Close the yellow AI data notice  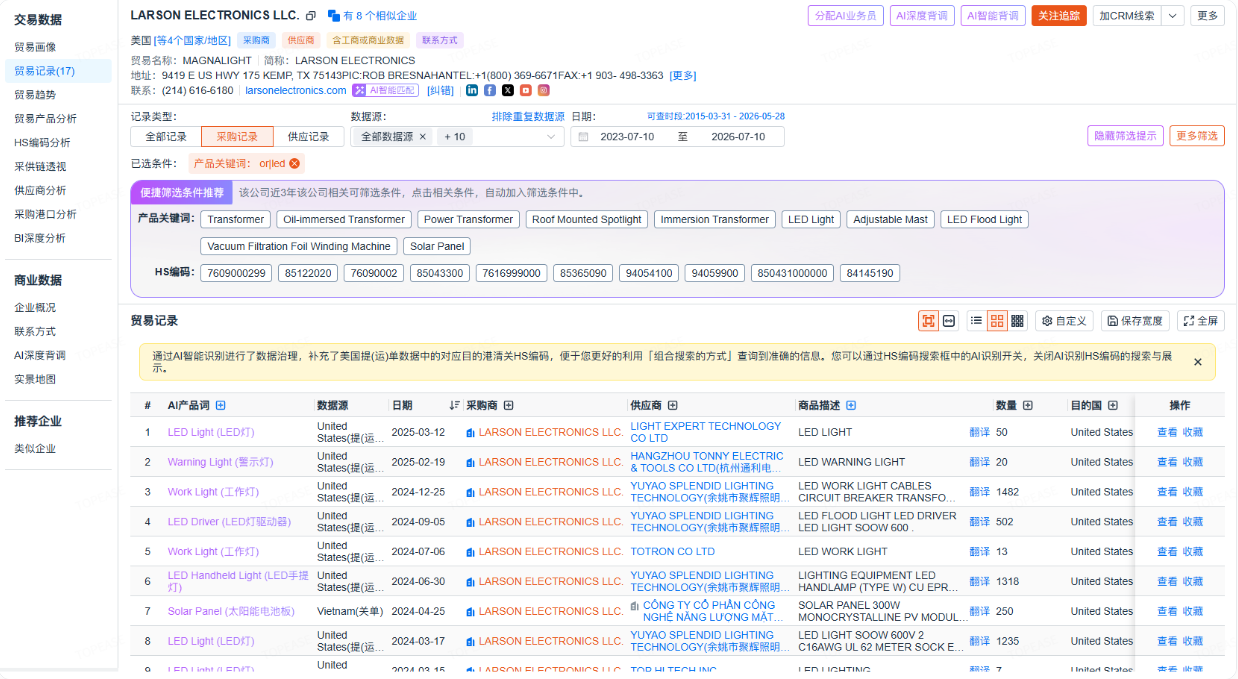click(1198, 362)
